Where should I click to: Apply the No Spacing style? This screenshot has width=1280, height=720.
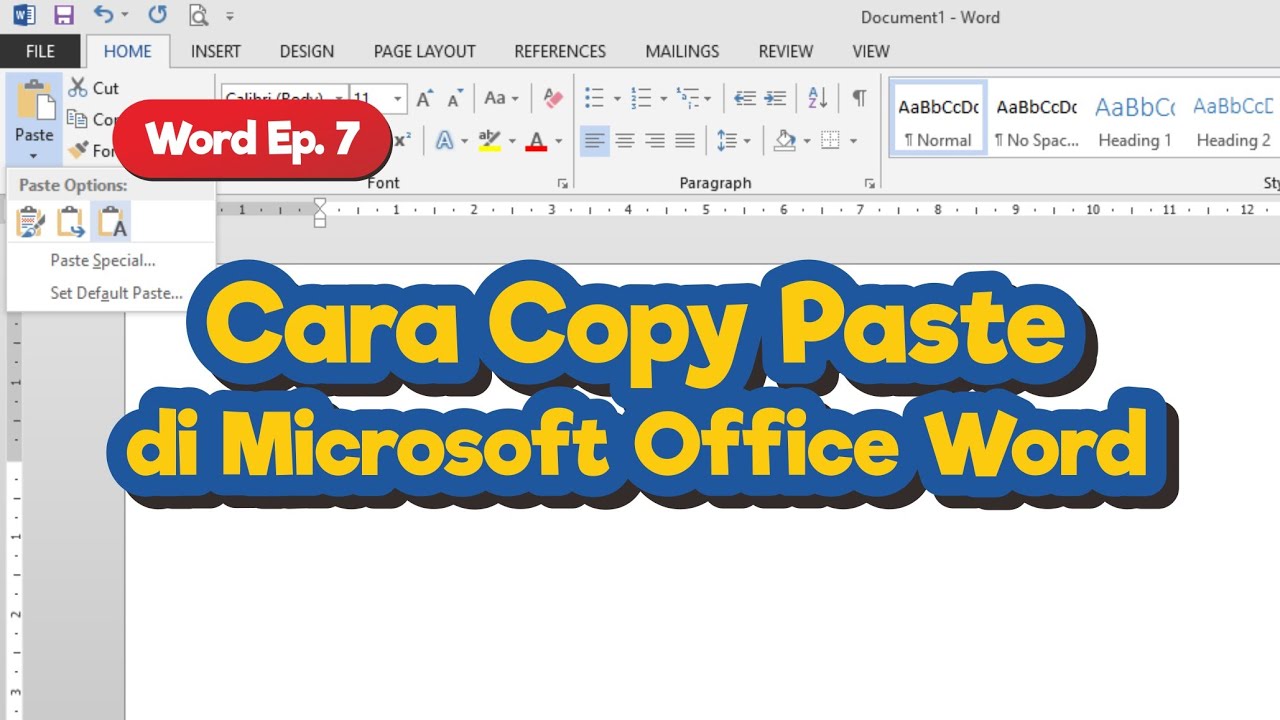[x=1037, y=119]
